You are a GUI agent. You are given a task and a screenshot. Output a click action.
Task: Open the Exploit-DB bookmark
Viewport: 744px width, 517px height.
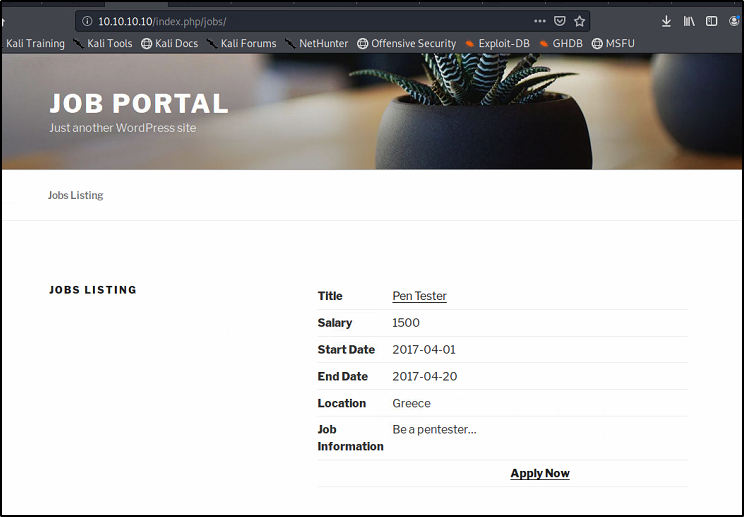click(497, 44)
